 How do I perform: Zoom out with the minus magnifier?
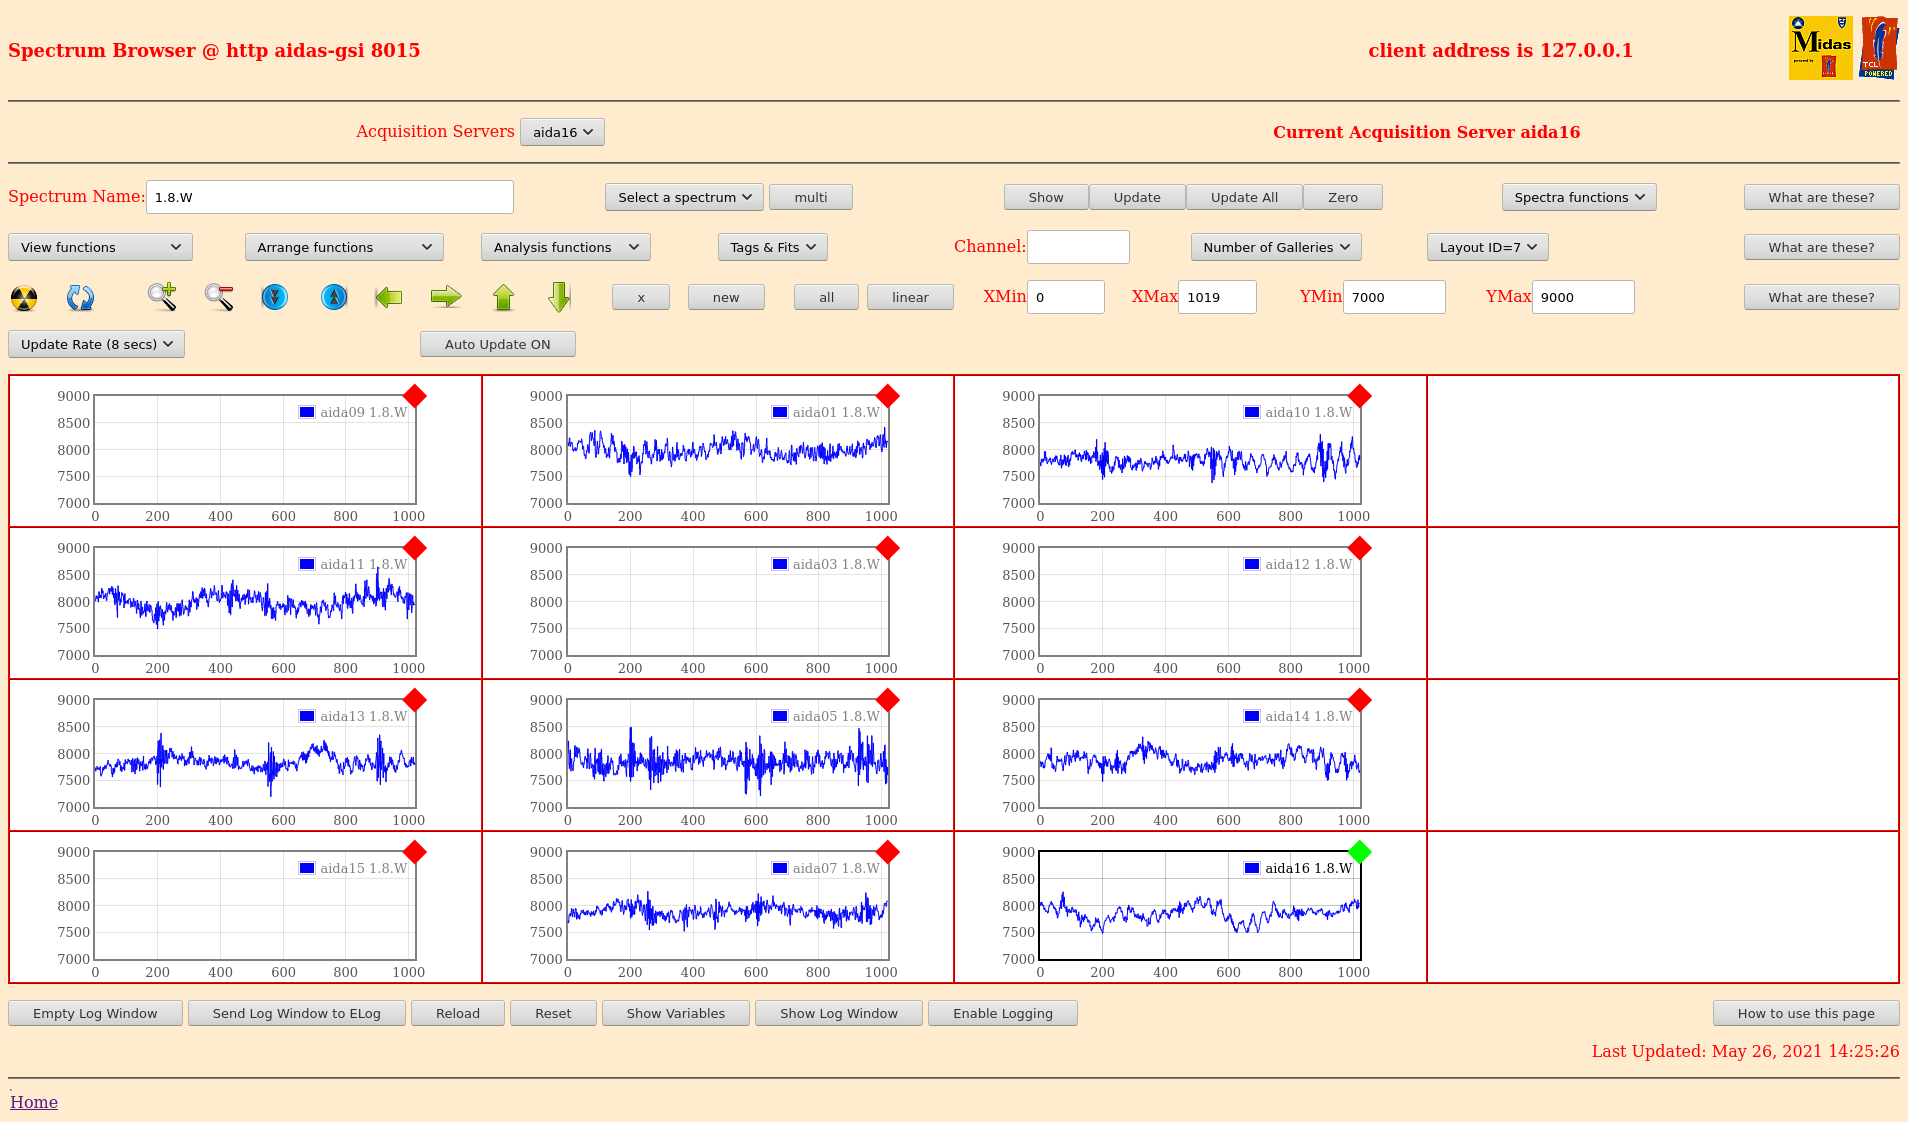point(219,297)
